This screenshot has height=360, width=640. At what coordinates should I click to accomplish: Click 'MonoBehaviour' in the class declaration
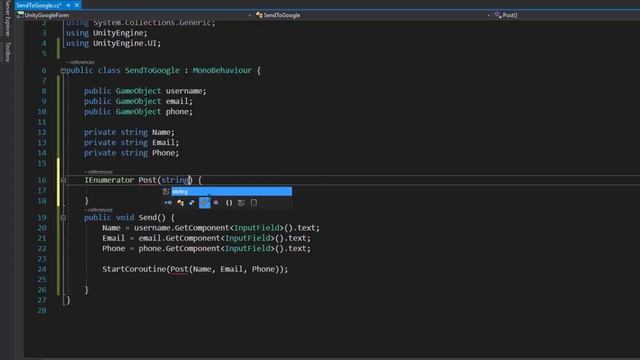(222, 70)
